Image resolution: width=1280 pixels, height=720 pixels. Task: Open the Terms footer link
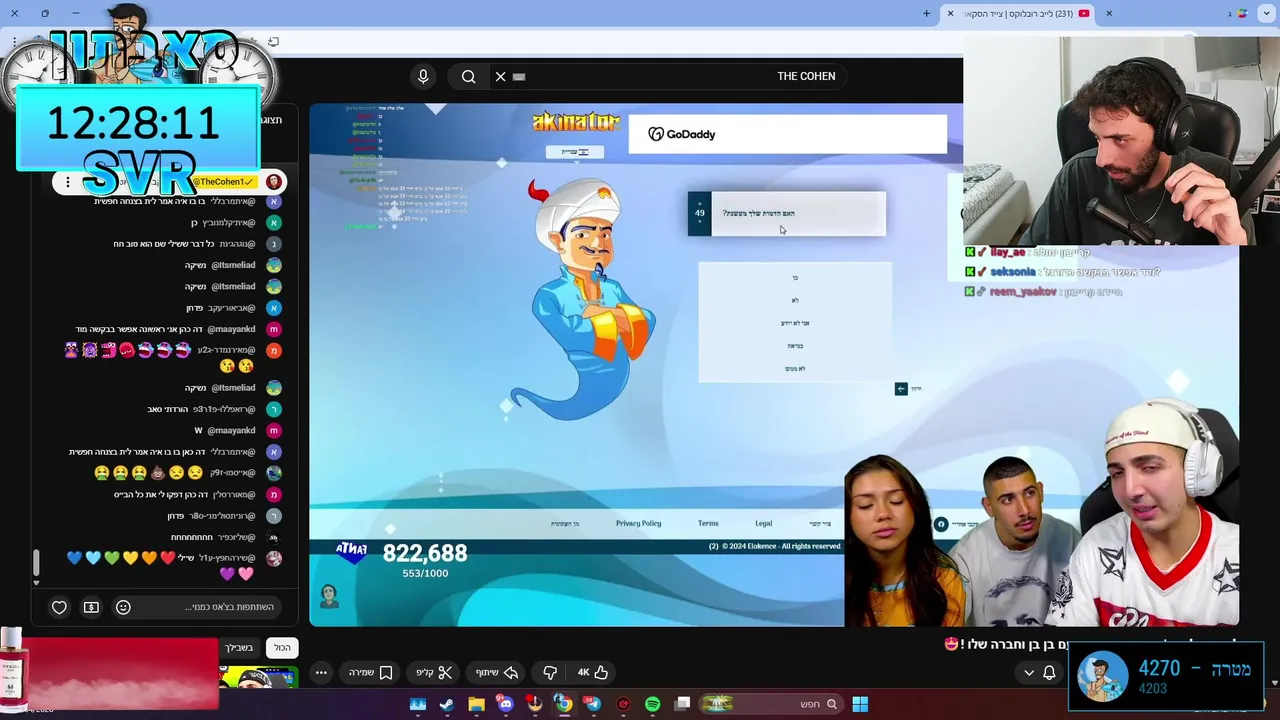click(x=708, y=523)
